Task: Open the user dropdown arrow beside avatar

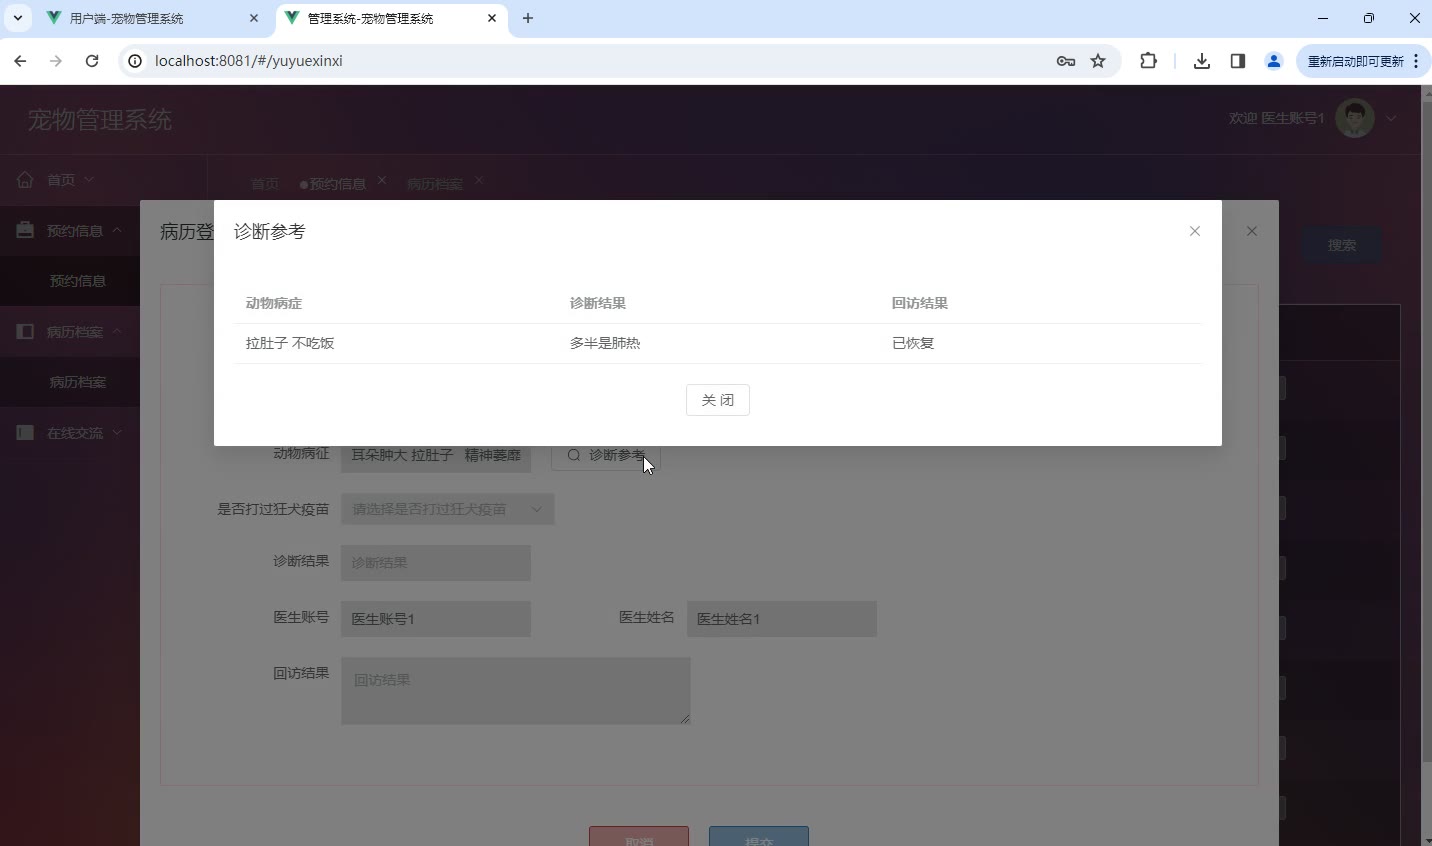Action: [1391, 119]
